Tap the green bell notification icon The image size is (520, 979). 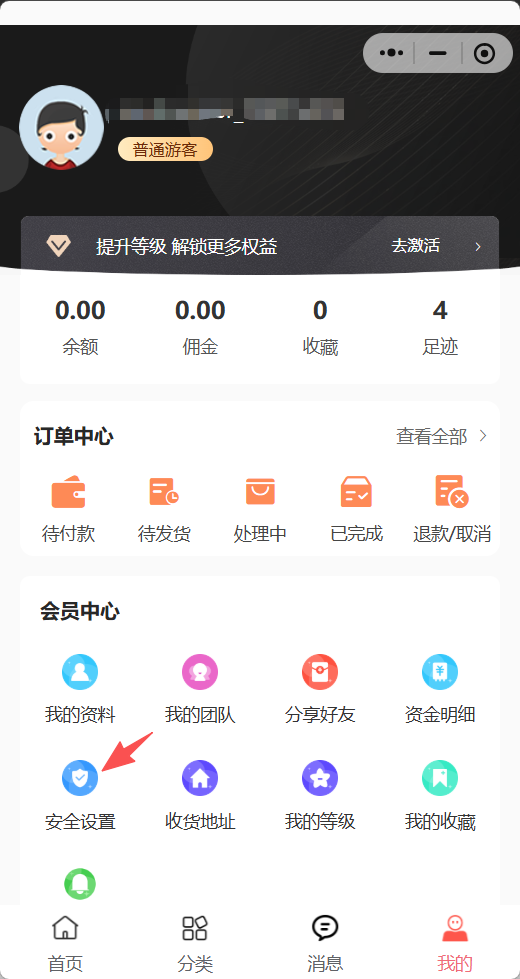coord(80,884)
